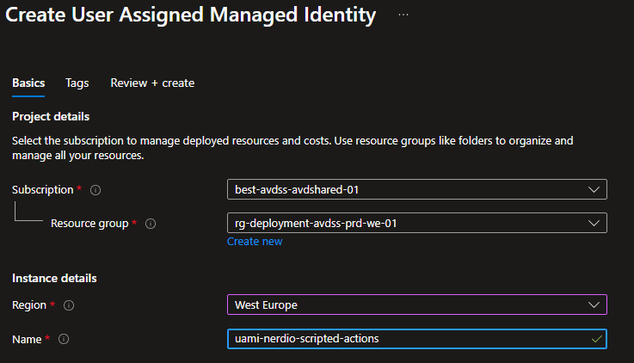Click the Create new resource group link
The image size is (634, 363).
coord(255,241)
